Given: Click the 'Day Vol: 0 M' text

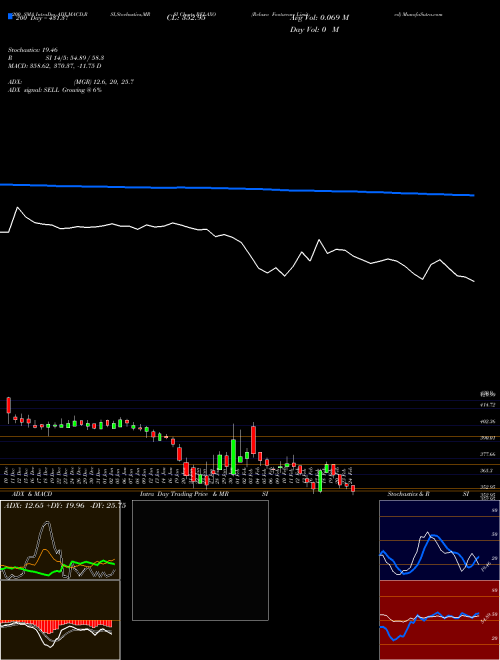Looking at the screenshot, I should [x=314, y=30].
